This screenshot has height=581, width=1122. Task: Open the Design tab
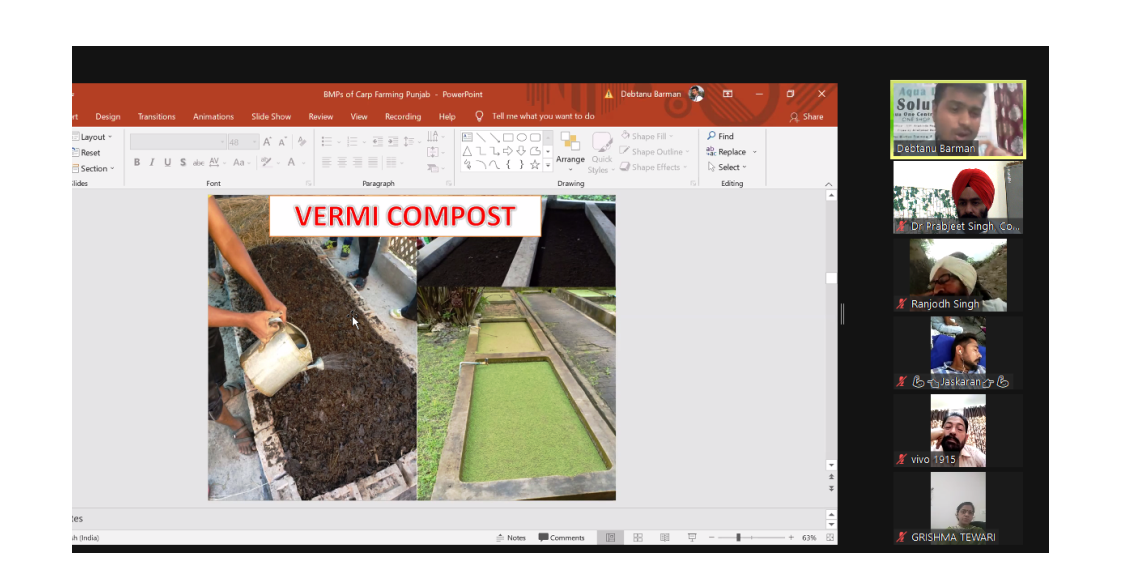pyautogui.click(x=107, y=117)
